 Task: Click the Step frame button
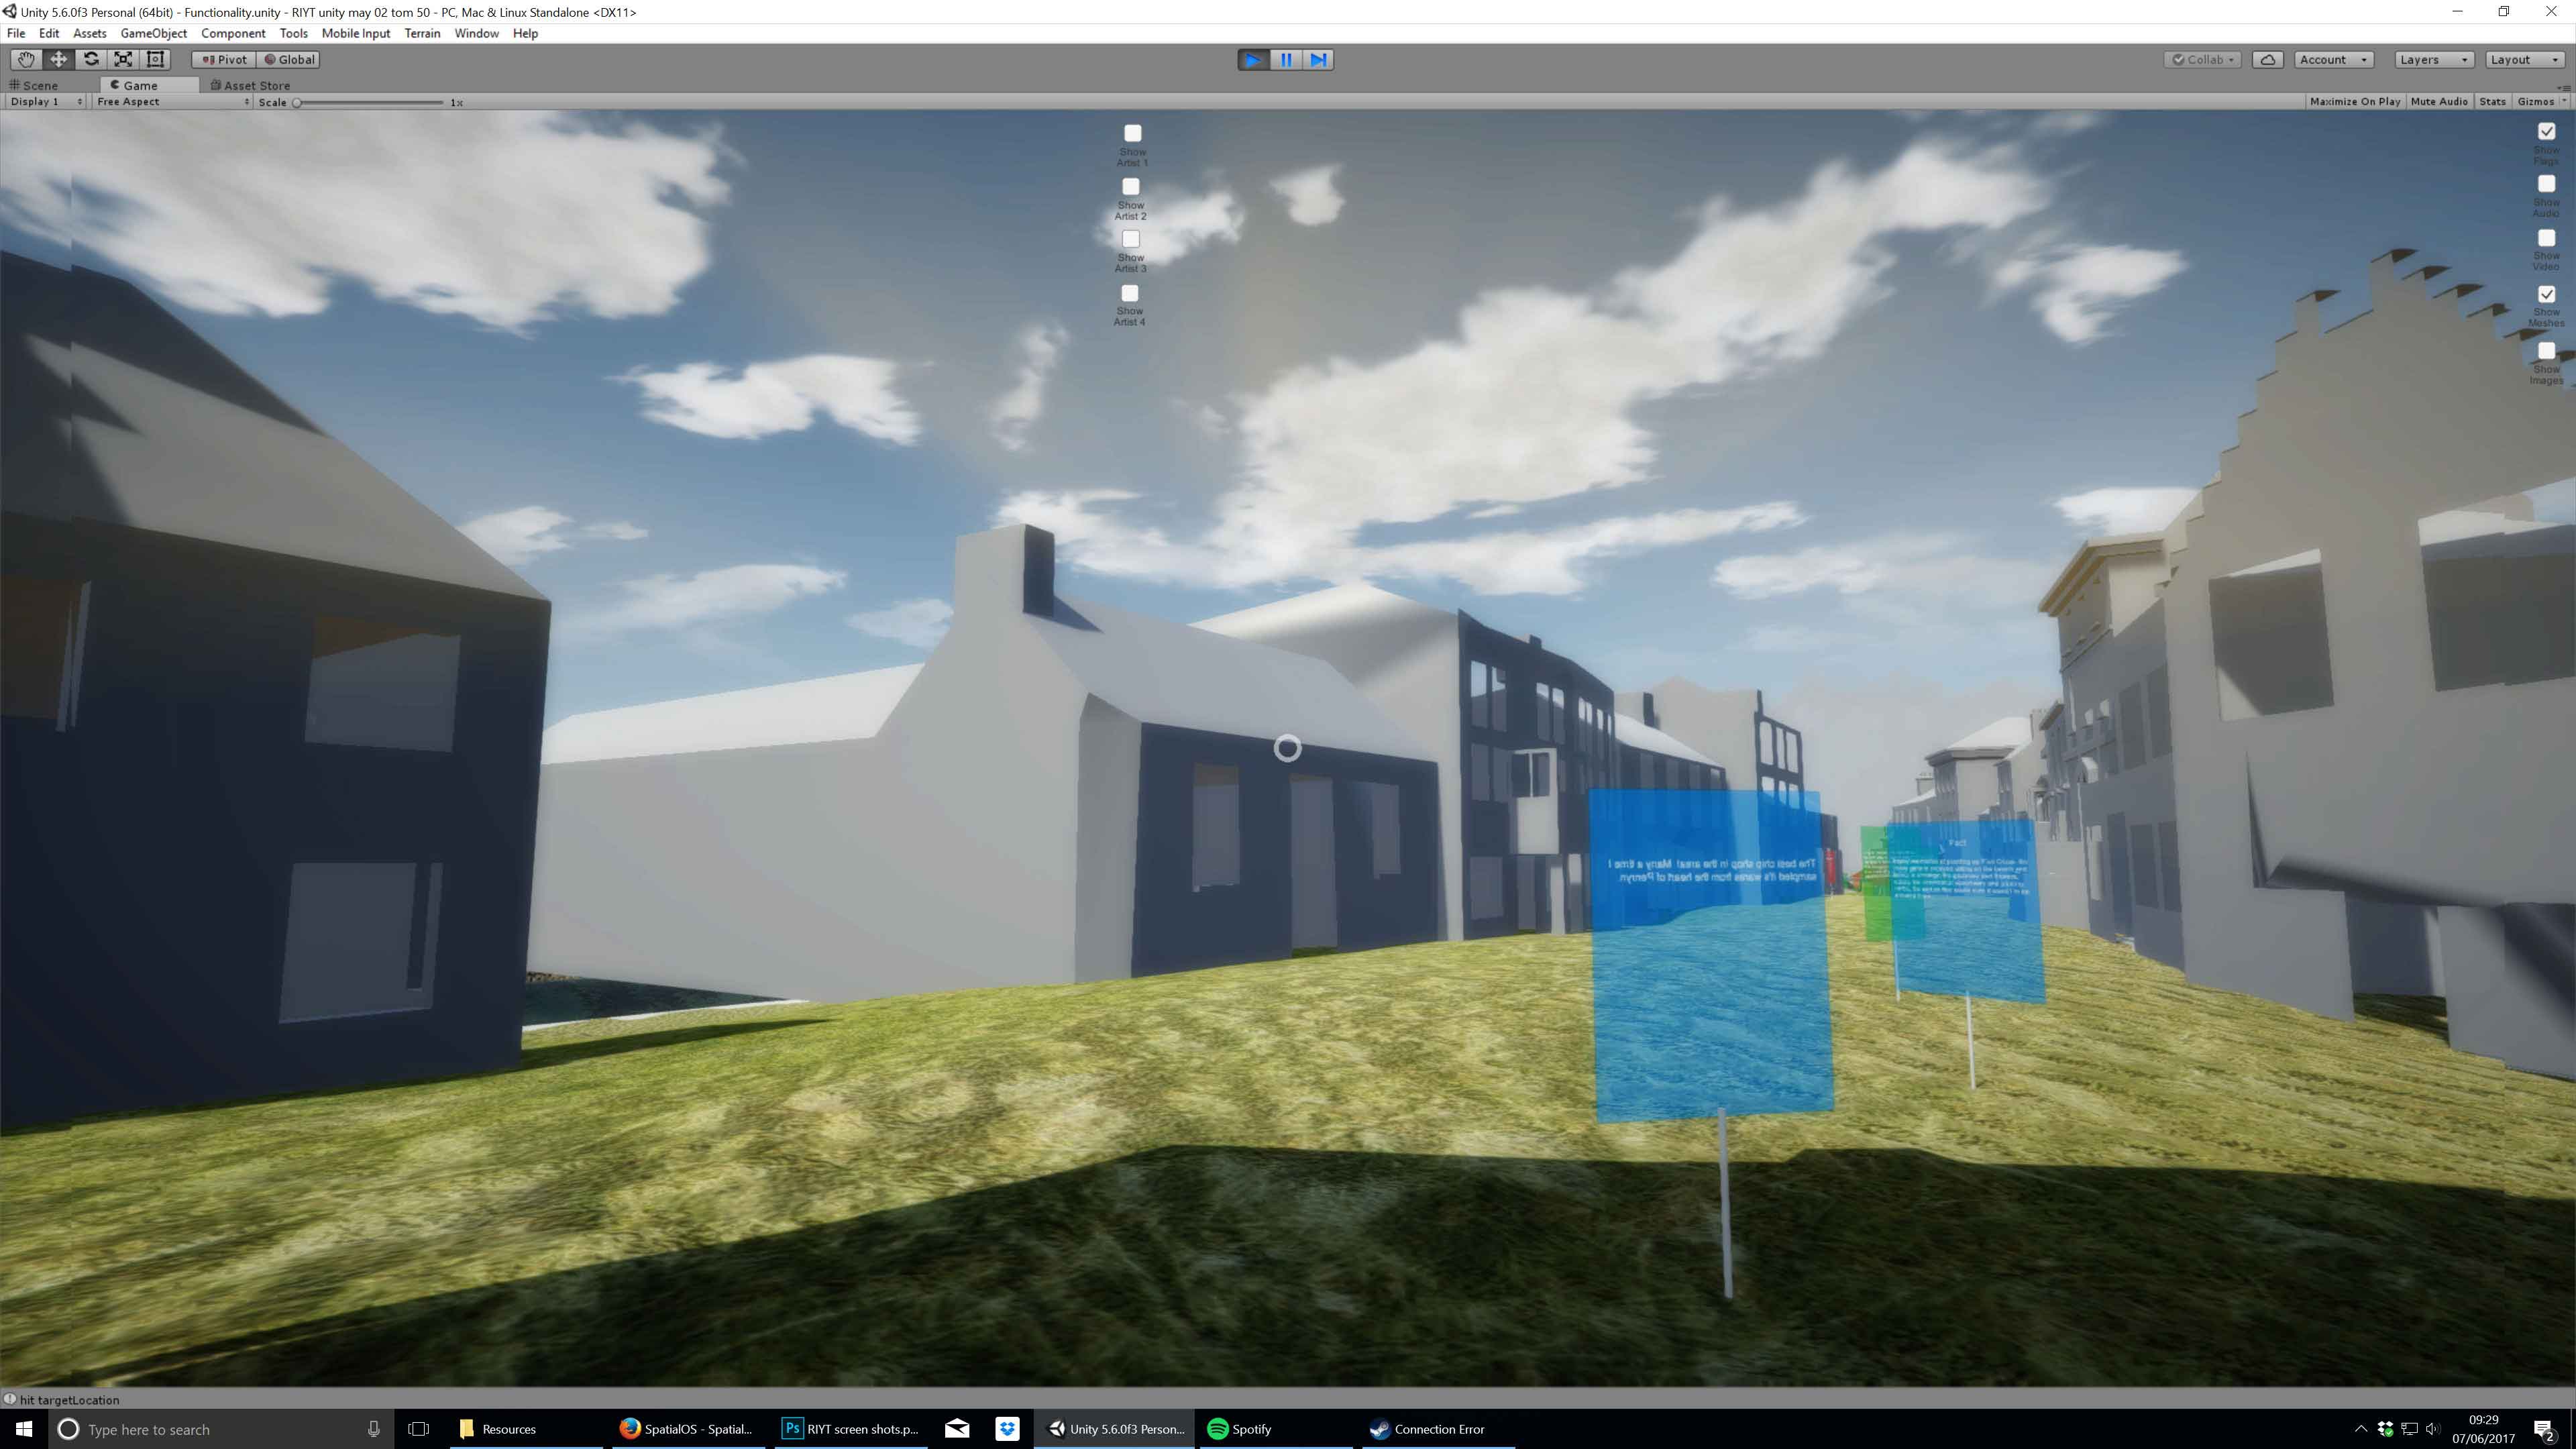tap(1318, 60)
